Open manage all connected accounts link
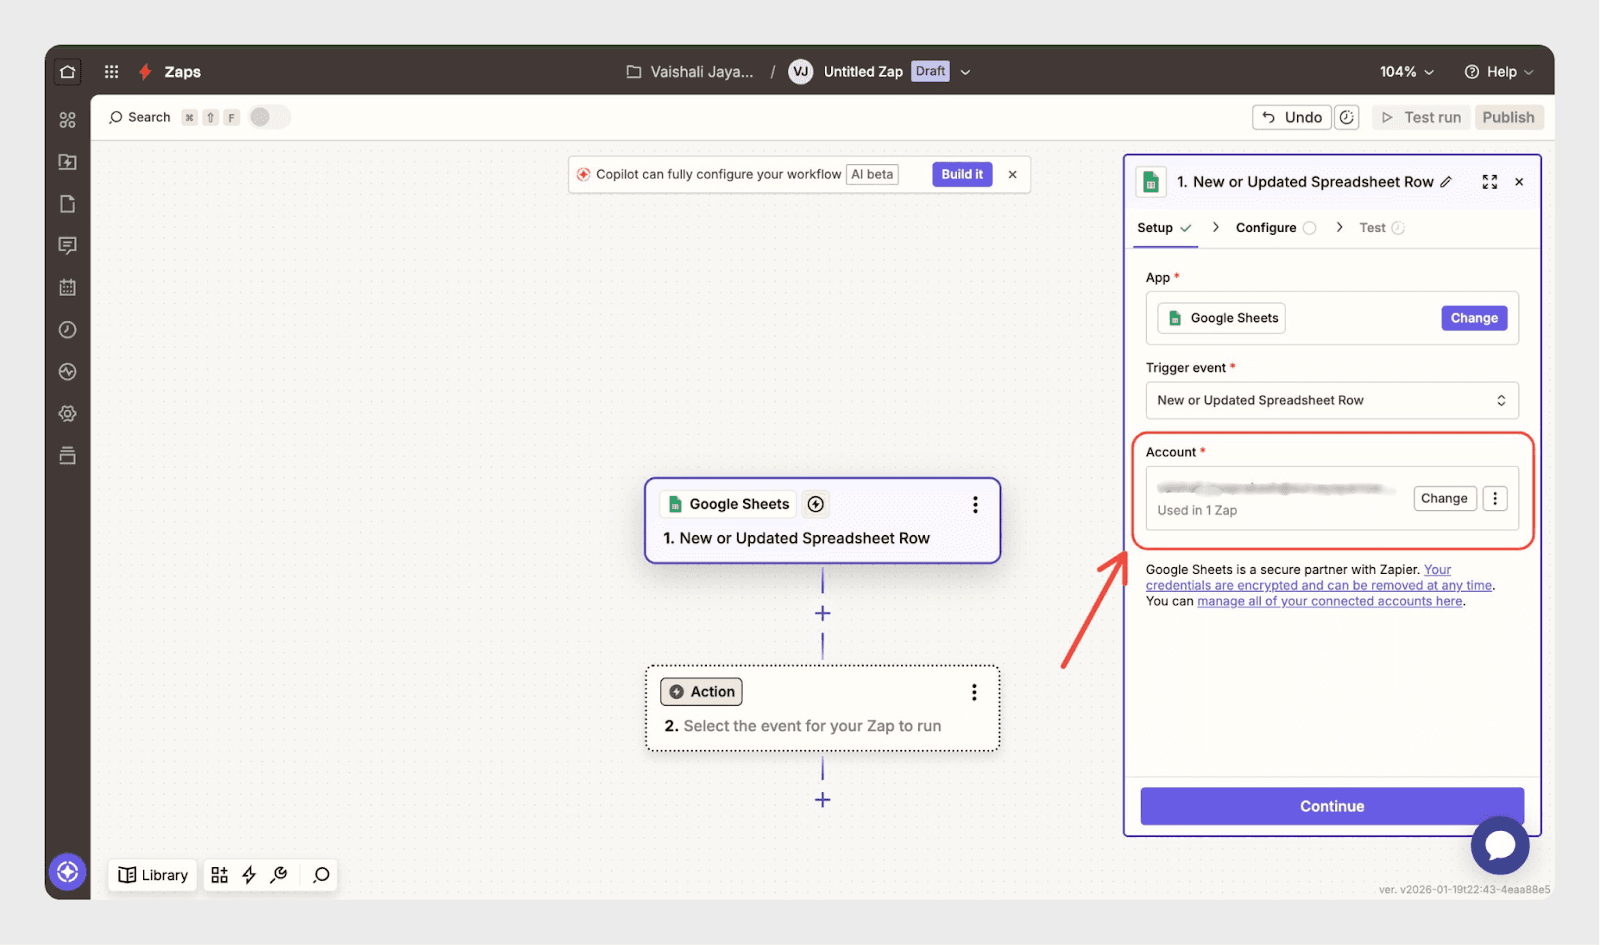The height and width of the screenshot is (945, 1600). 1329,602
